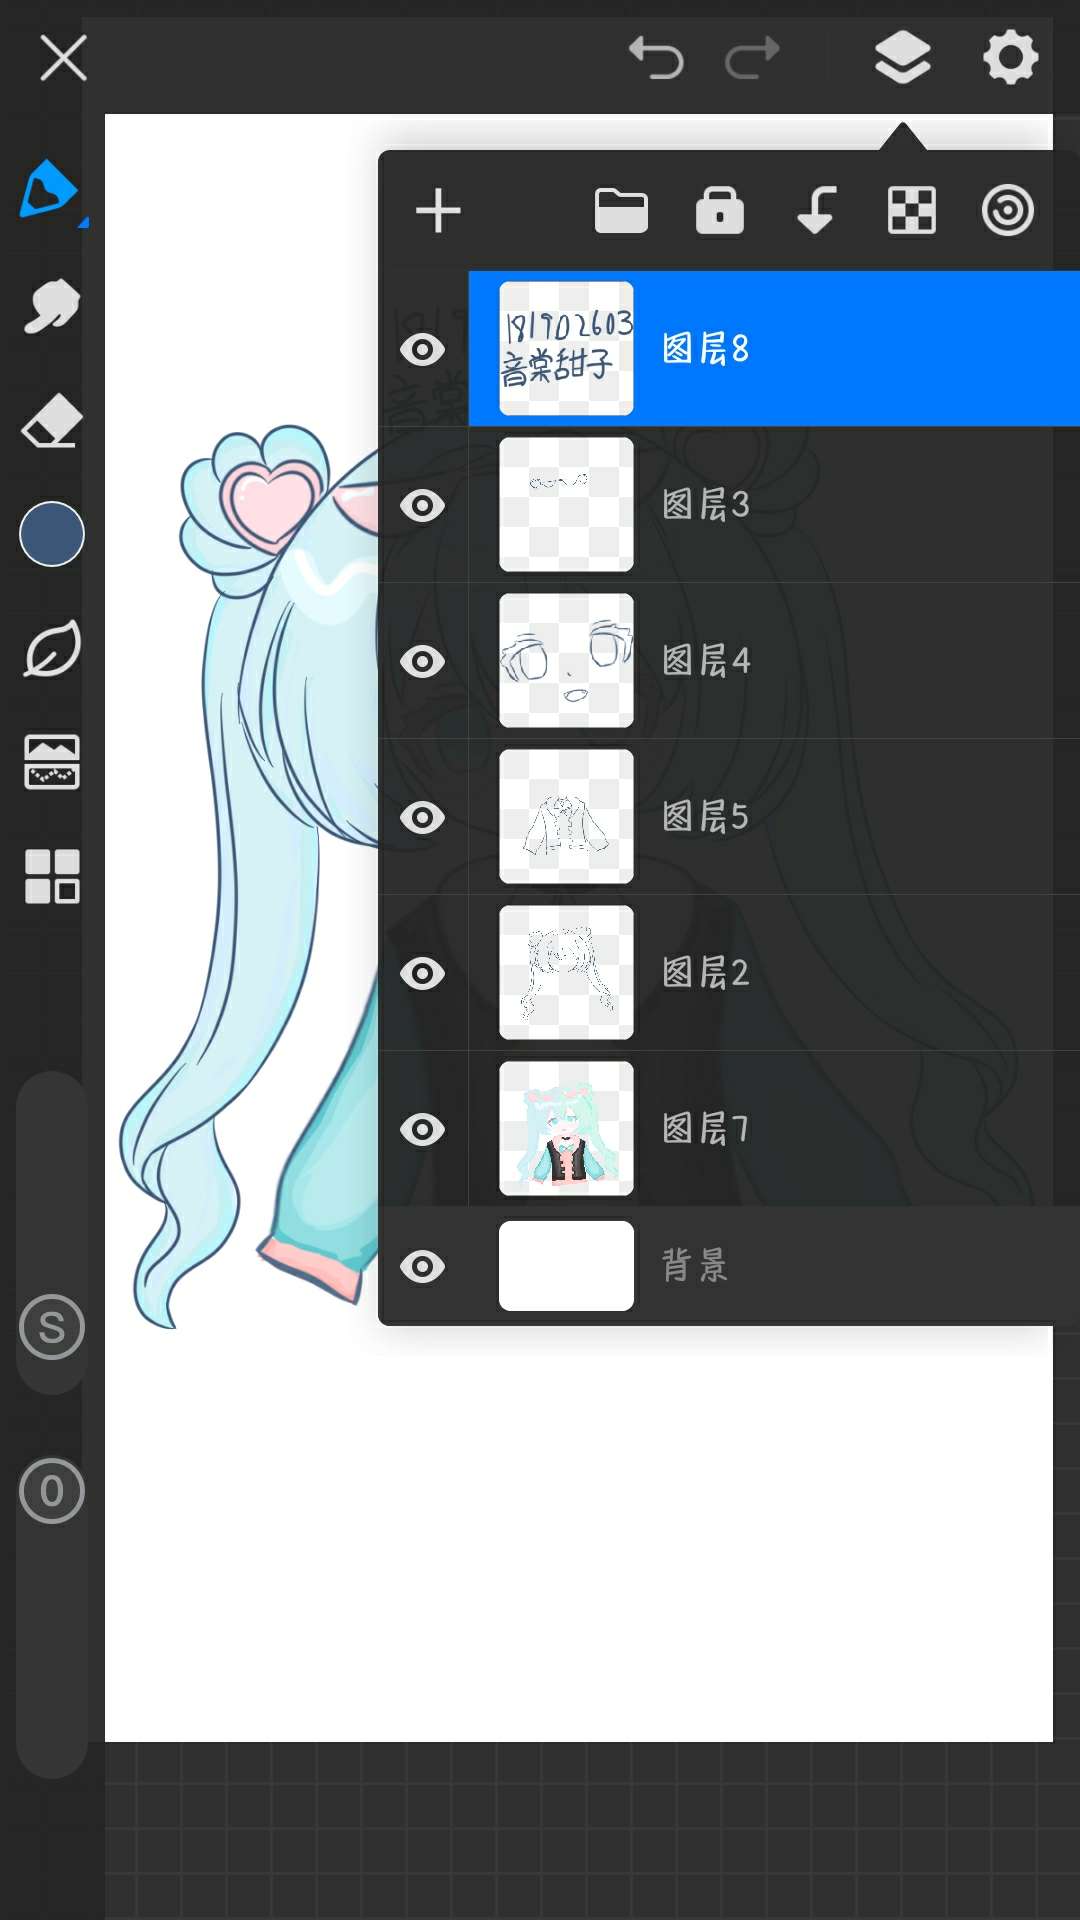Screen dimensions: 1080x1920
Task: Tap the undo arrow
Action: 656,58
